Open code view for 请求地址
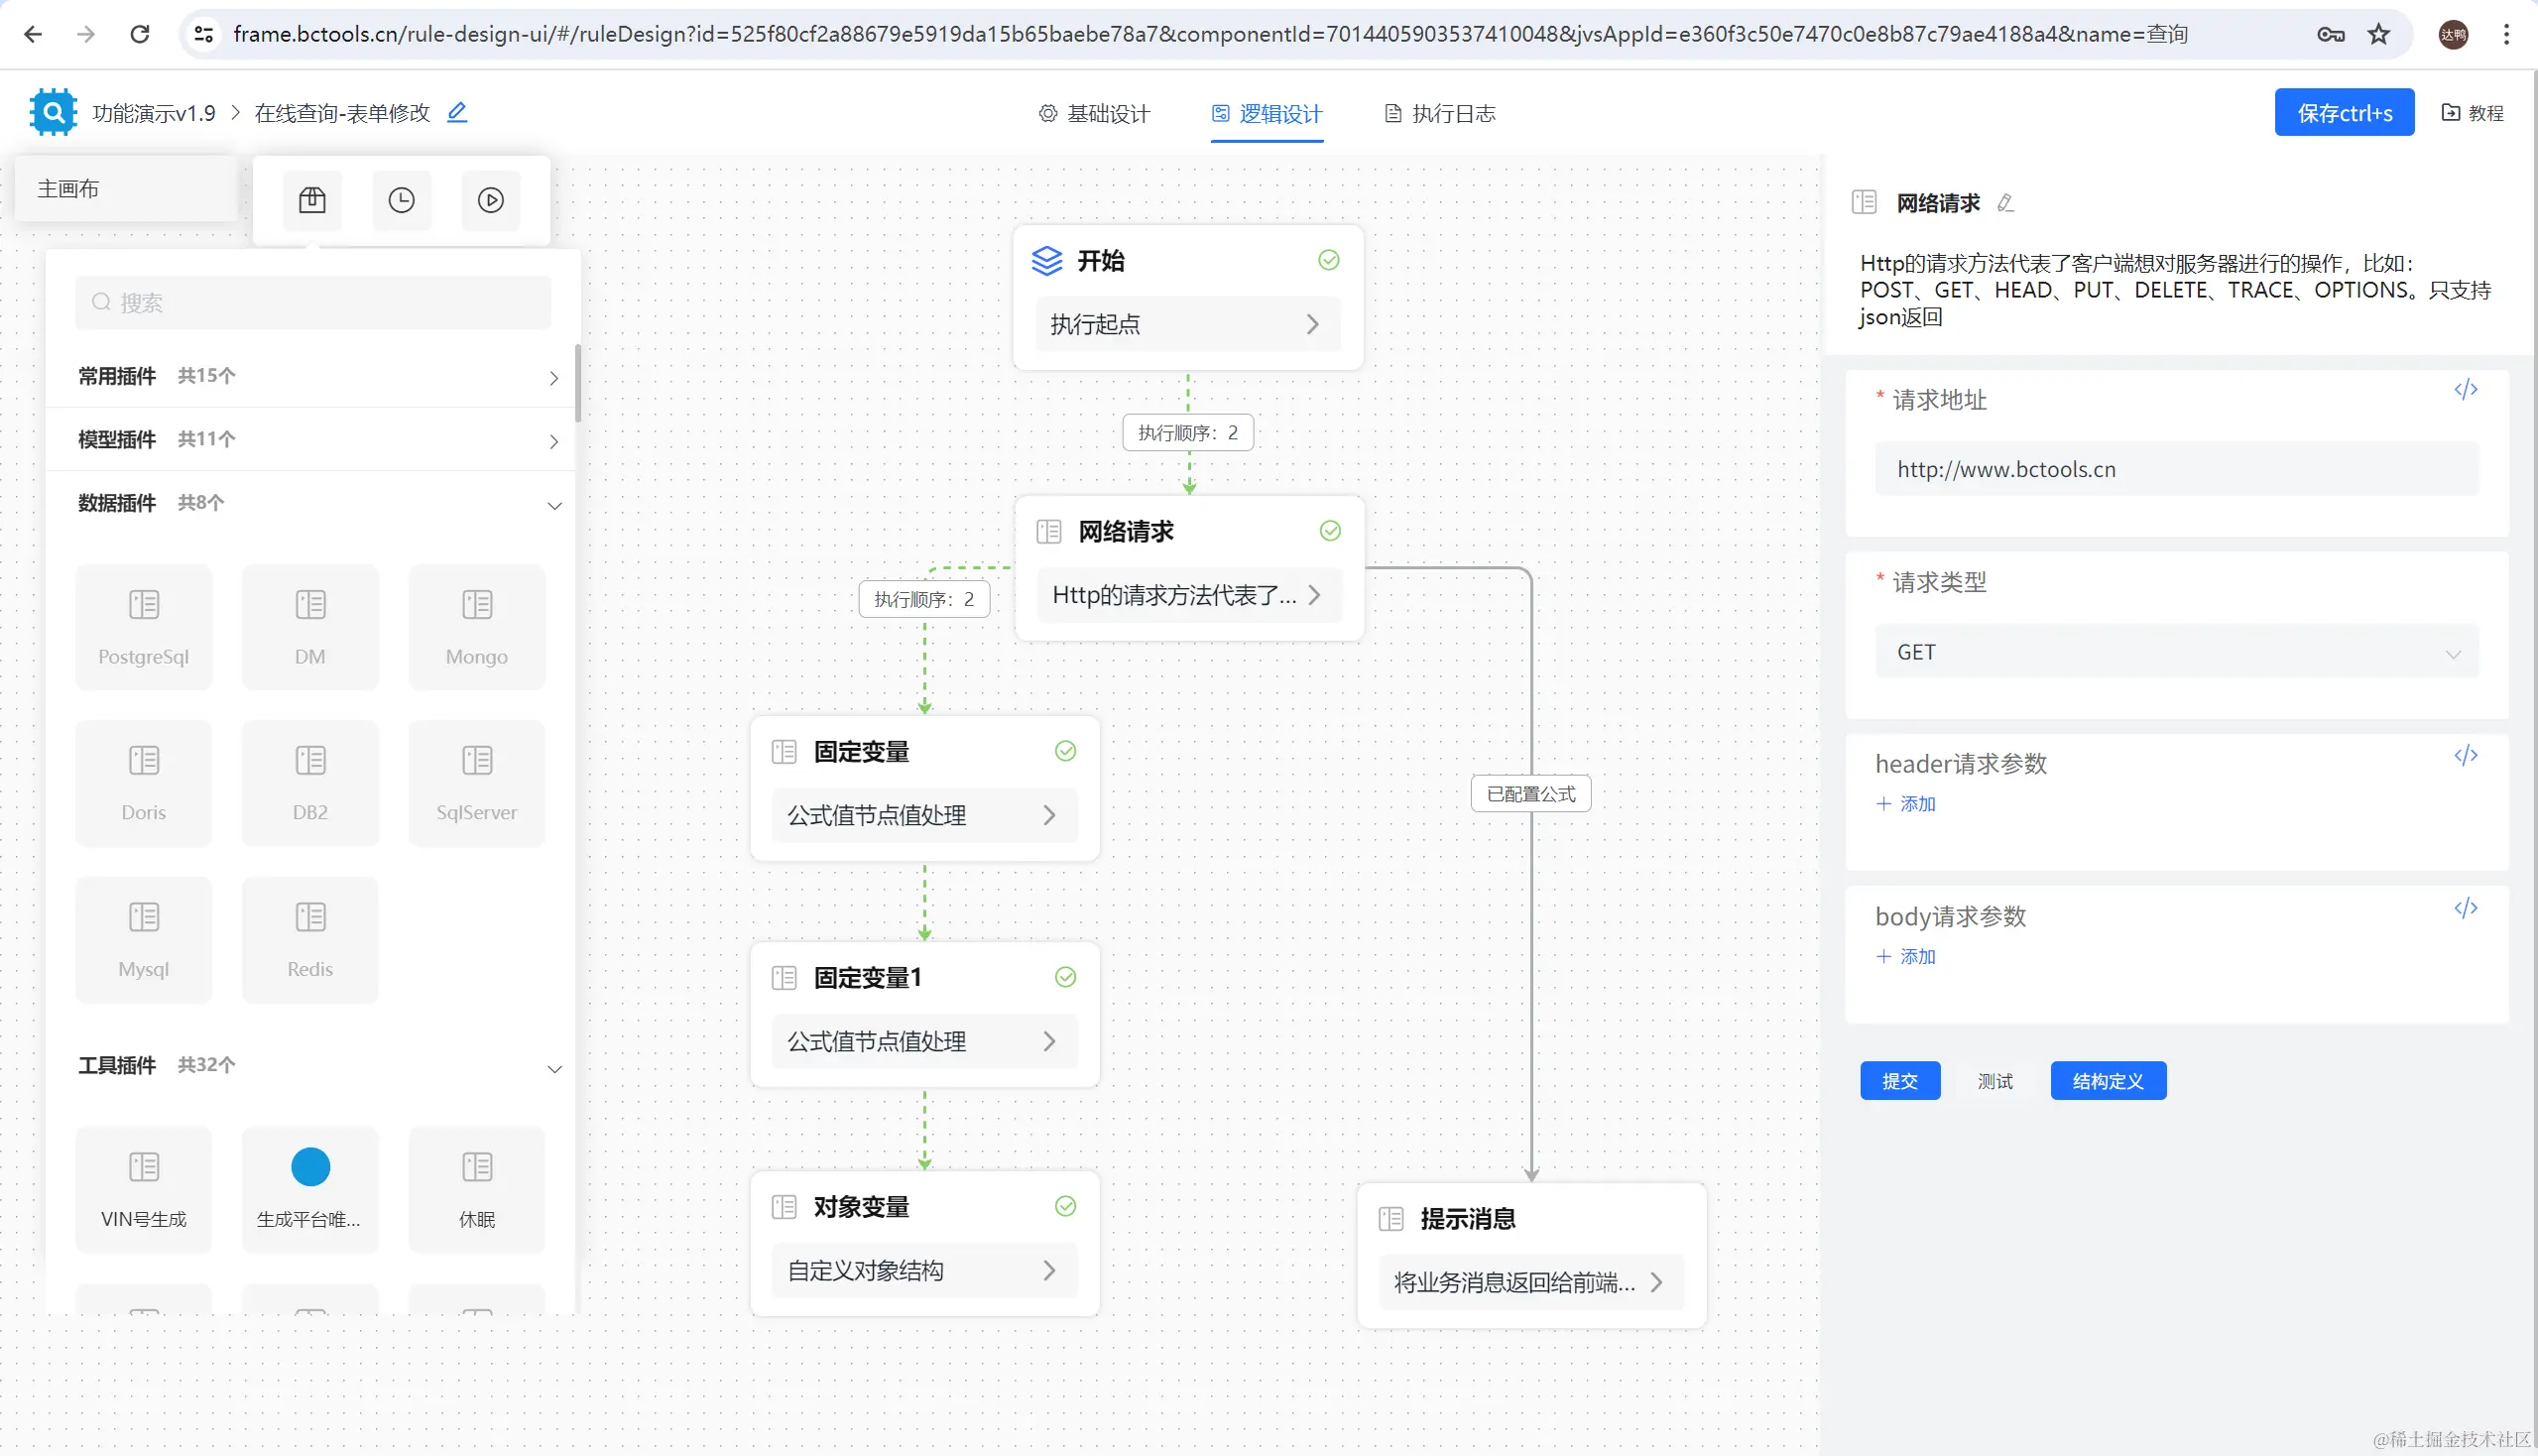Image resolution: width=2538 pixels, height=1456 pixels. tap(2465, 390)
